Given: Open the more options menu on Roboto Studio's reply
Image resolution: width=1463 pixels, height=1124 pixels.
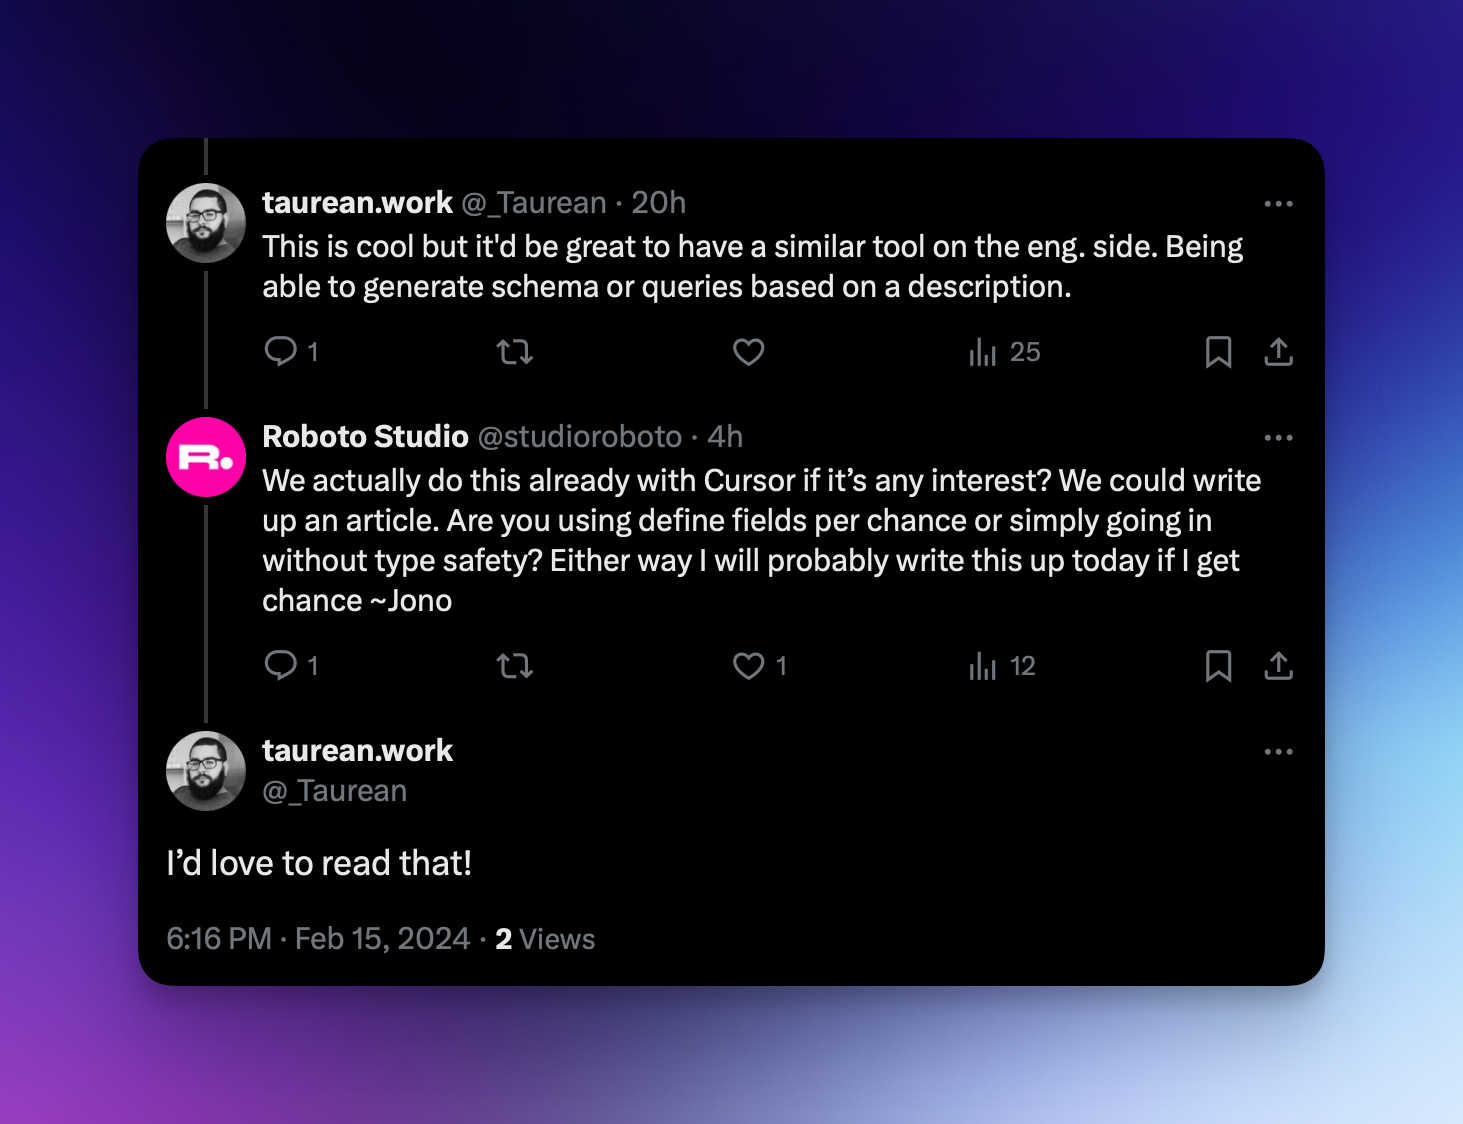Looking at the screenshot, I should [1278, 437].
